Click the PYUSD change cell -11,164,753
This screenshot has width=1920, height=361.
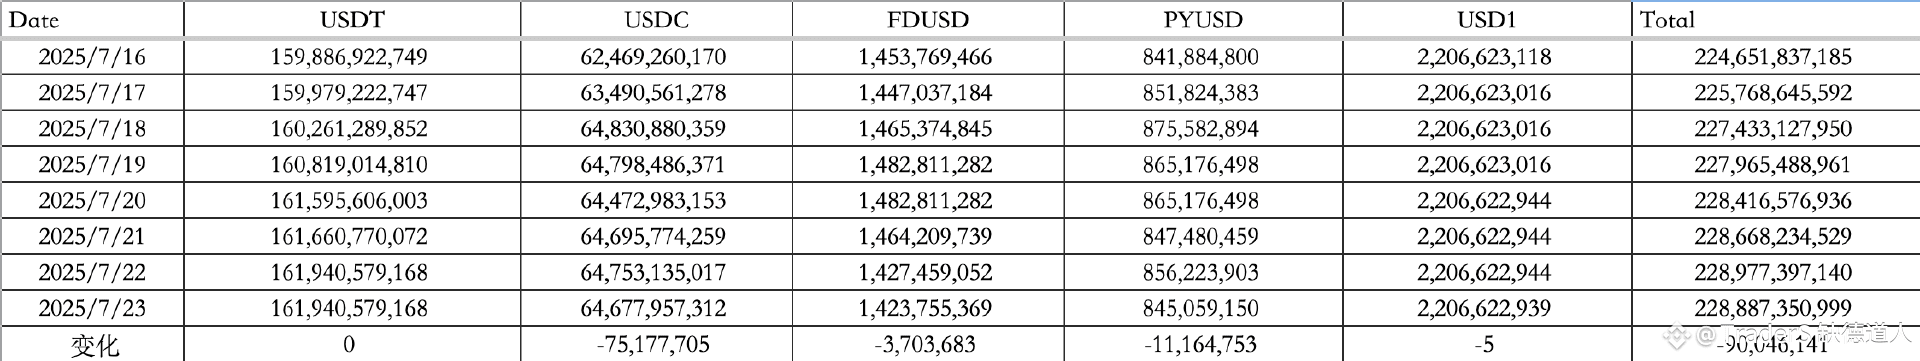(x=1202, y=344)
